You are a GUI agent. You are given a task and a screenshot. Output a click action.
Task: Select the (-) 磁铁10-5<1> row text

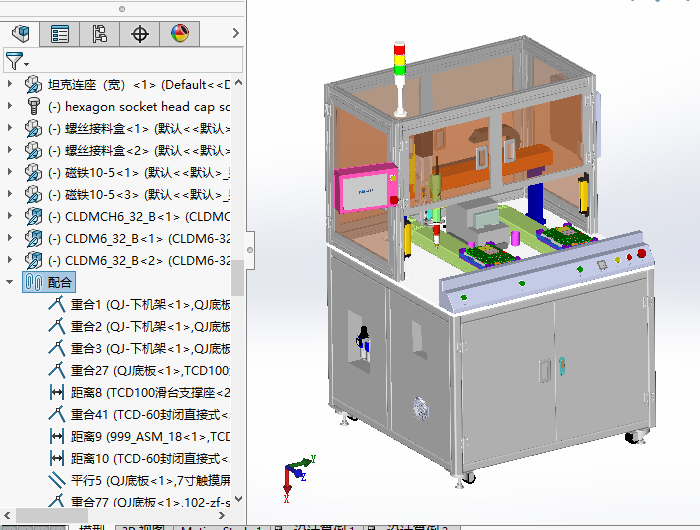coord(138,172)
